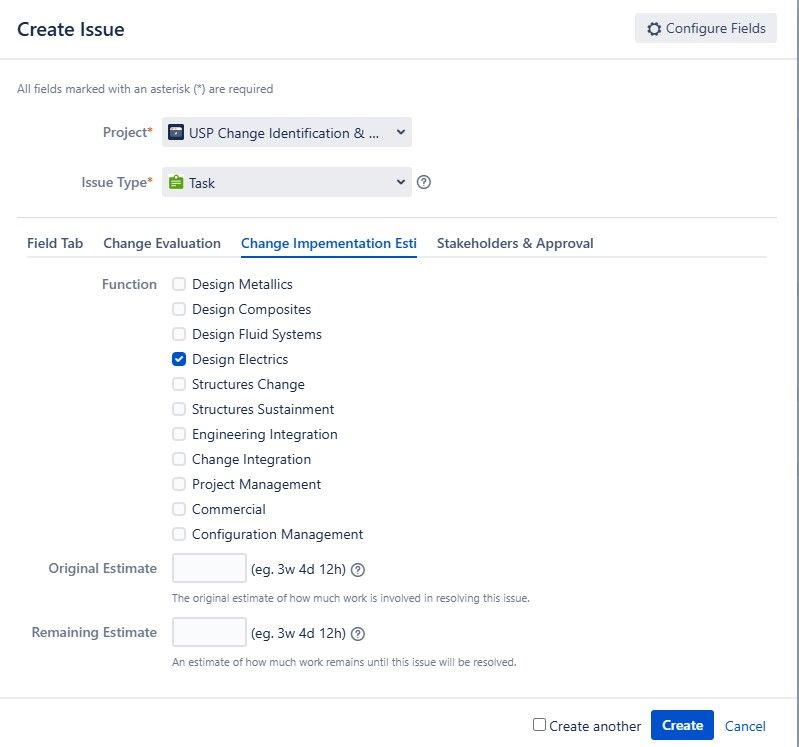799x747 pixels.
Task: Uncheck the Design Electrics checkbox
Action: click(179, 359)
